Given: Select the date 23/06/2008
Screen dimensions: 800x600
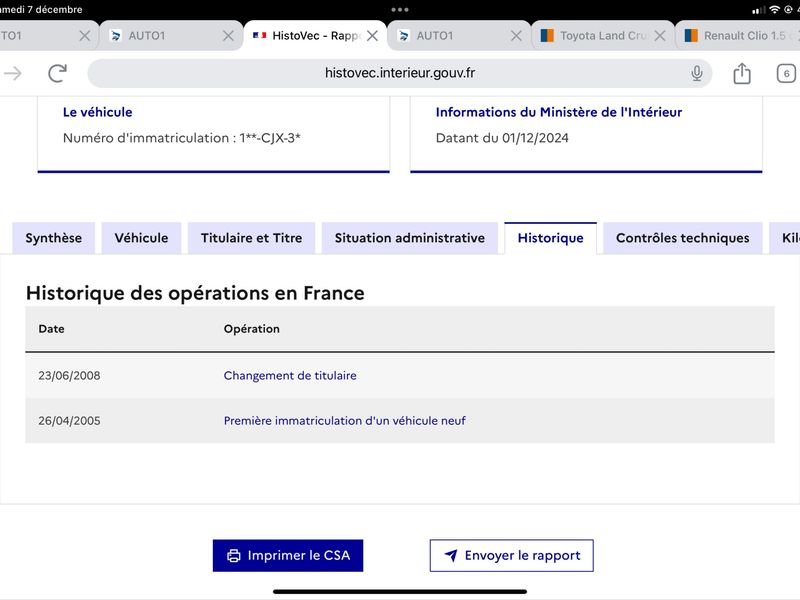Looking at the screenshot, I should coord(69,376).
